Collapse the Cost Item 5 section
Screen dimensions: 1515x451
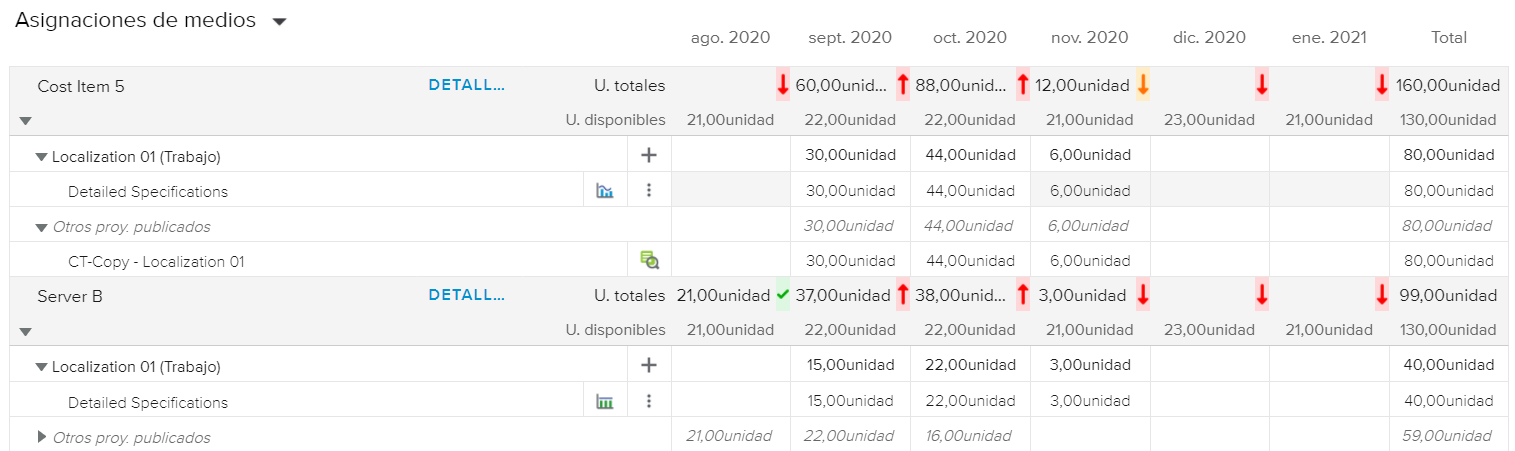click(26, 121)
